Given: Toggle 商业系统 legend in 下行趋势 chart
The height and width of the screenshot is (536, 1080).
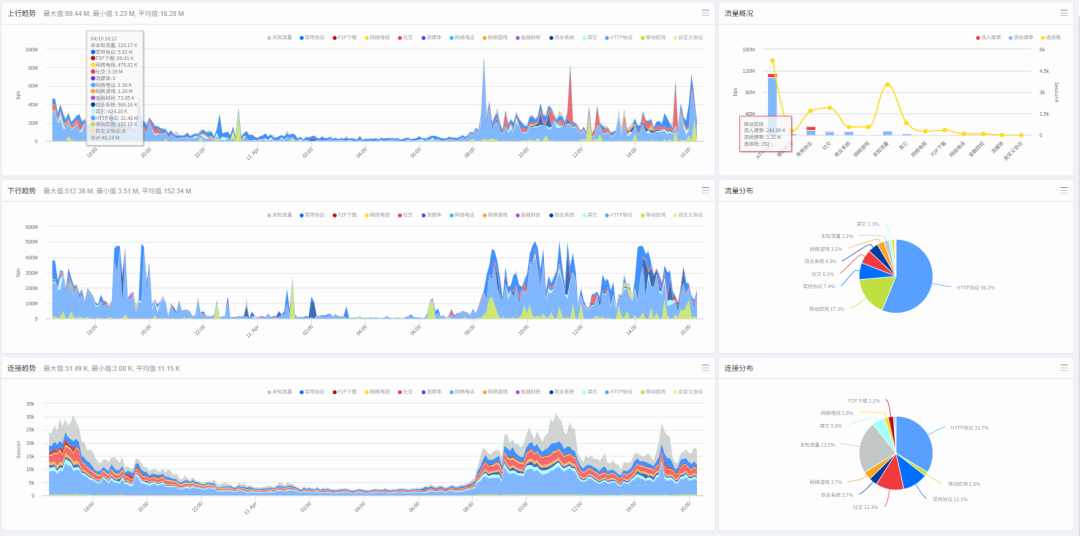Looking at the screenshot, I should pyautogui.click(x=561, y=215).
